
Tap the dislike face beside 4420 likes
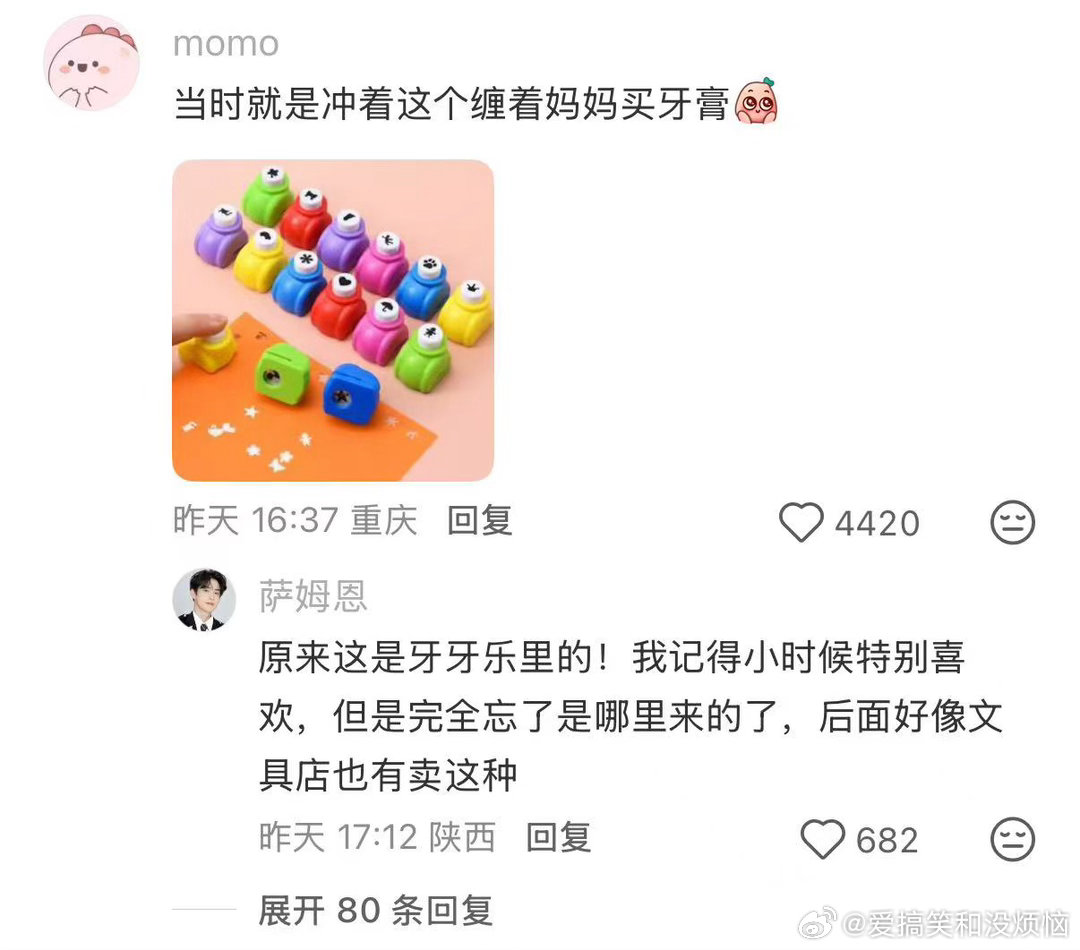pos(1012,522)
